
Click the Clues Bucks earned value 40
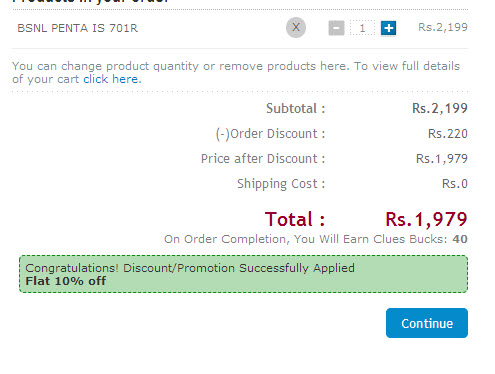tap(460, 239)
